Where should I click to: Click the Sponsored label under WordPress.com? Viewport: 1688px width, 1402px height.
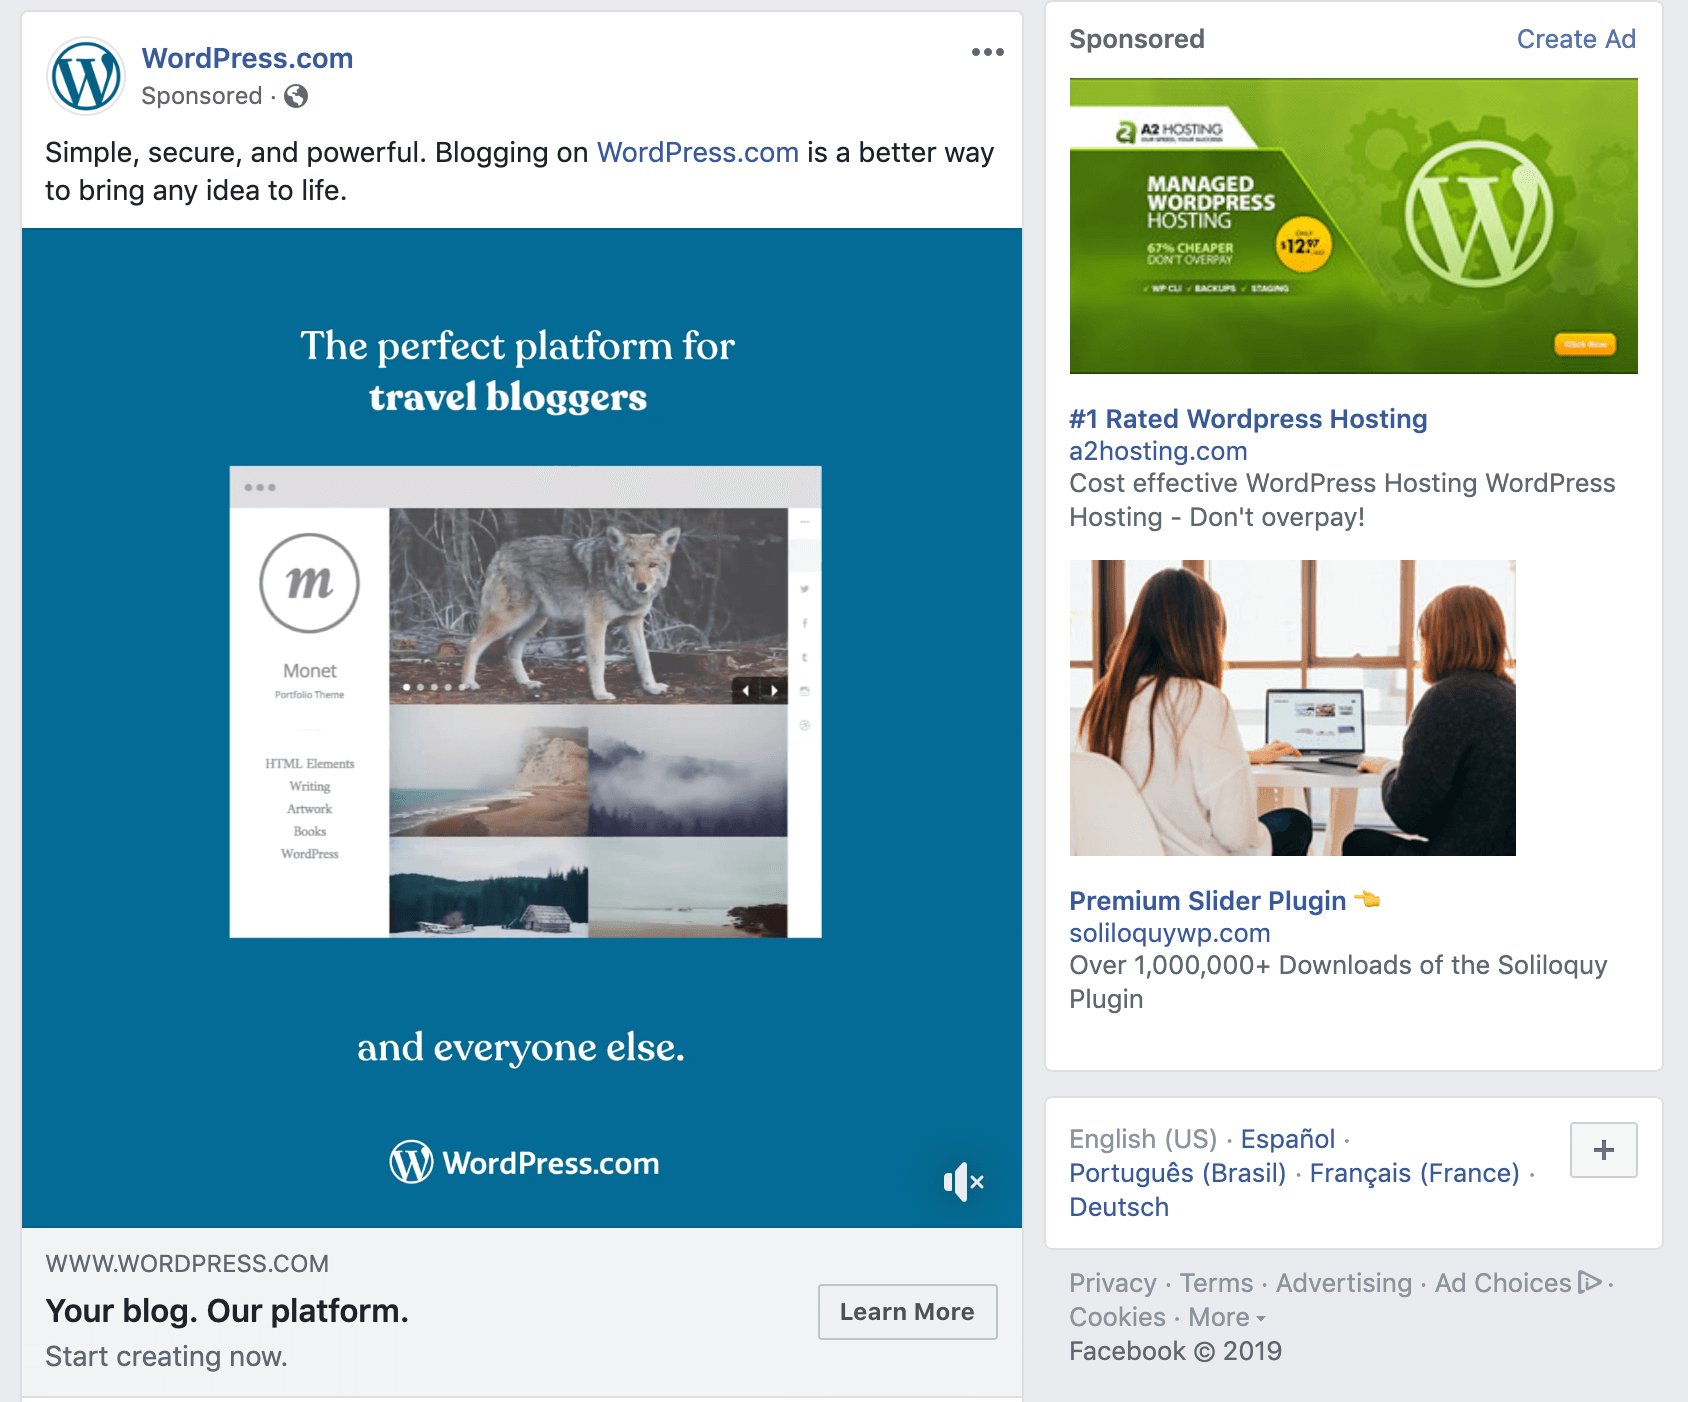tap(202, 96)
